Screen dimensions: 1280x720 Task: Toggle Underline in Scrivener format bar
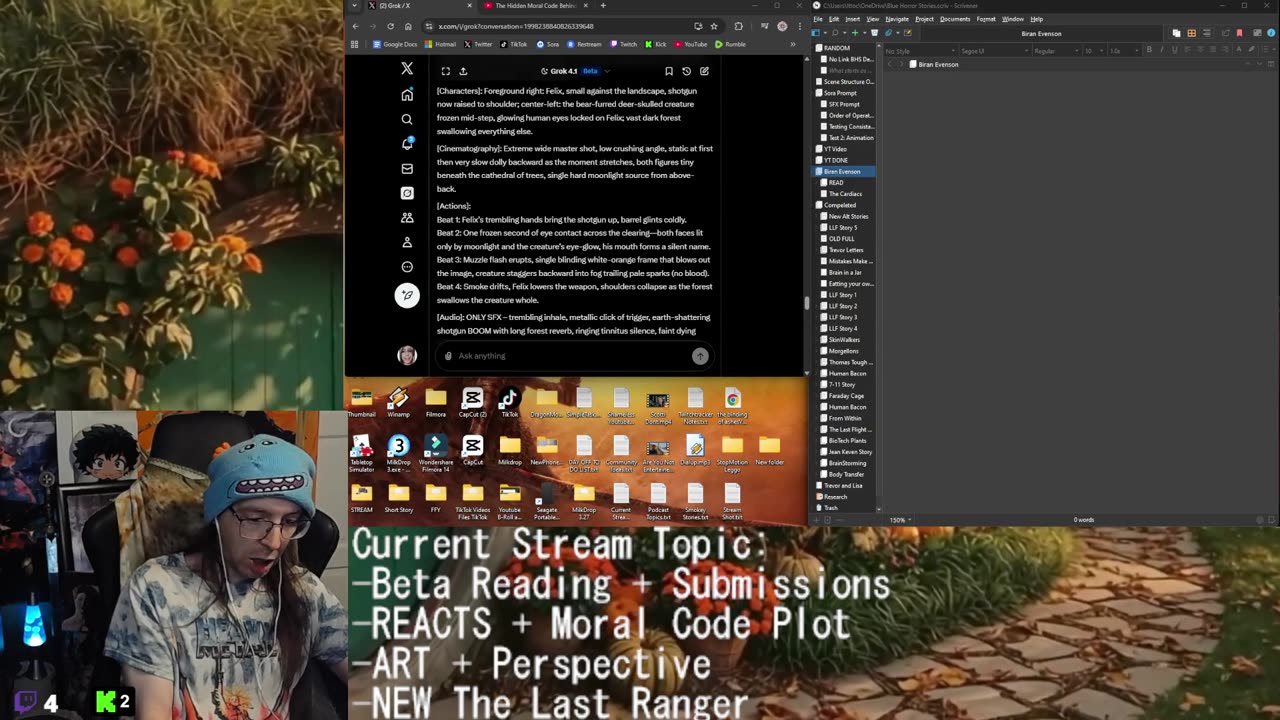pyautogui.click(x=1174, y=50)
